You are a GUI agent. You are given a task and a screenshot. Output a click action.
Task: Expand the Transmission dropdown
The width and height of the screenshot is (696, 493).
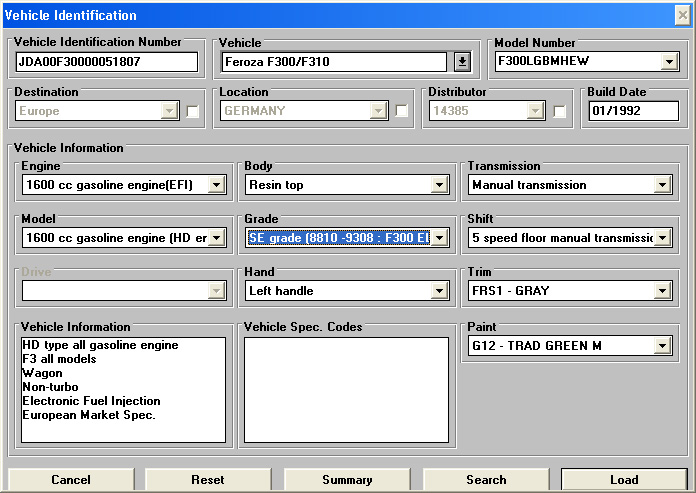[x=662, y=185]
